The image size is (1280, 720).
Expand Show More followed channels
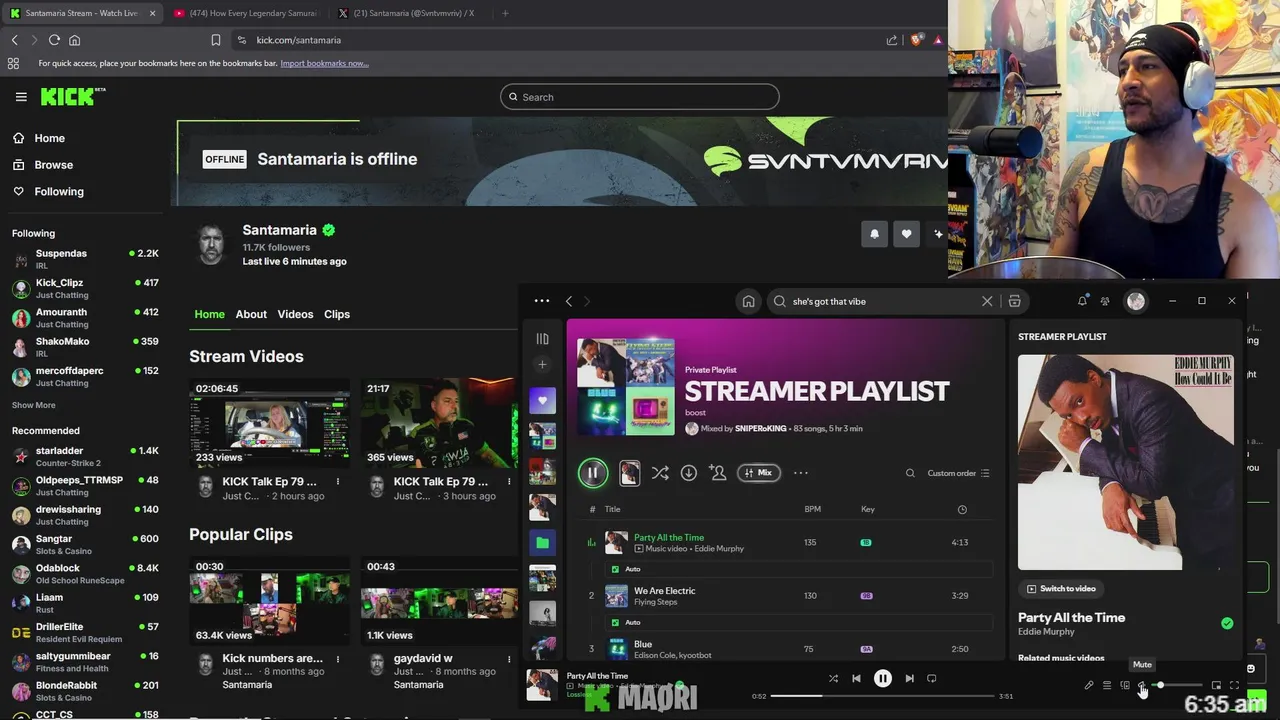point(33,405)
